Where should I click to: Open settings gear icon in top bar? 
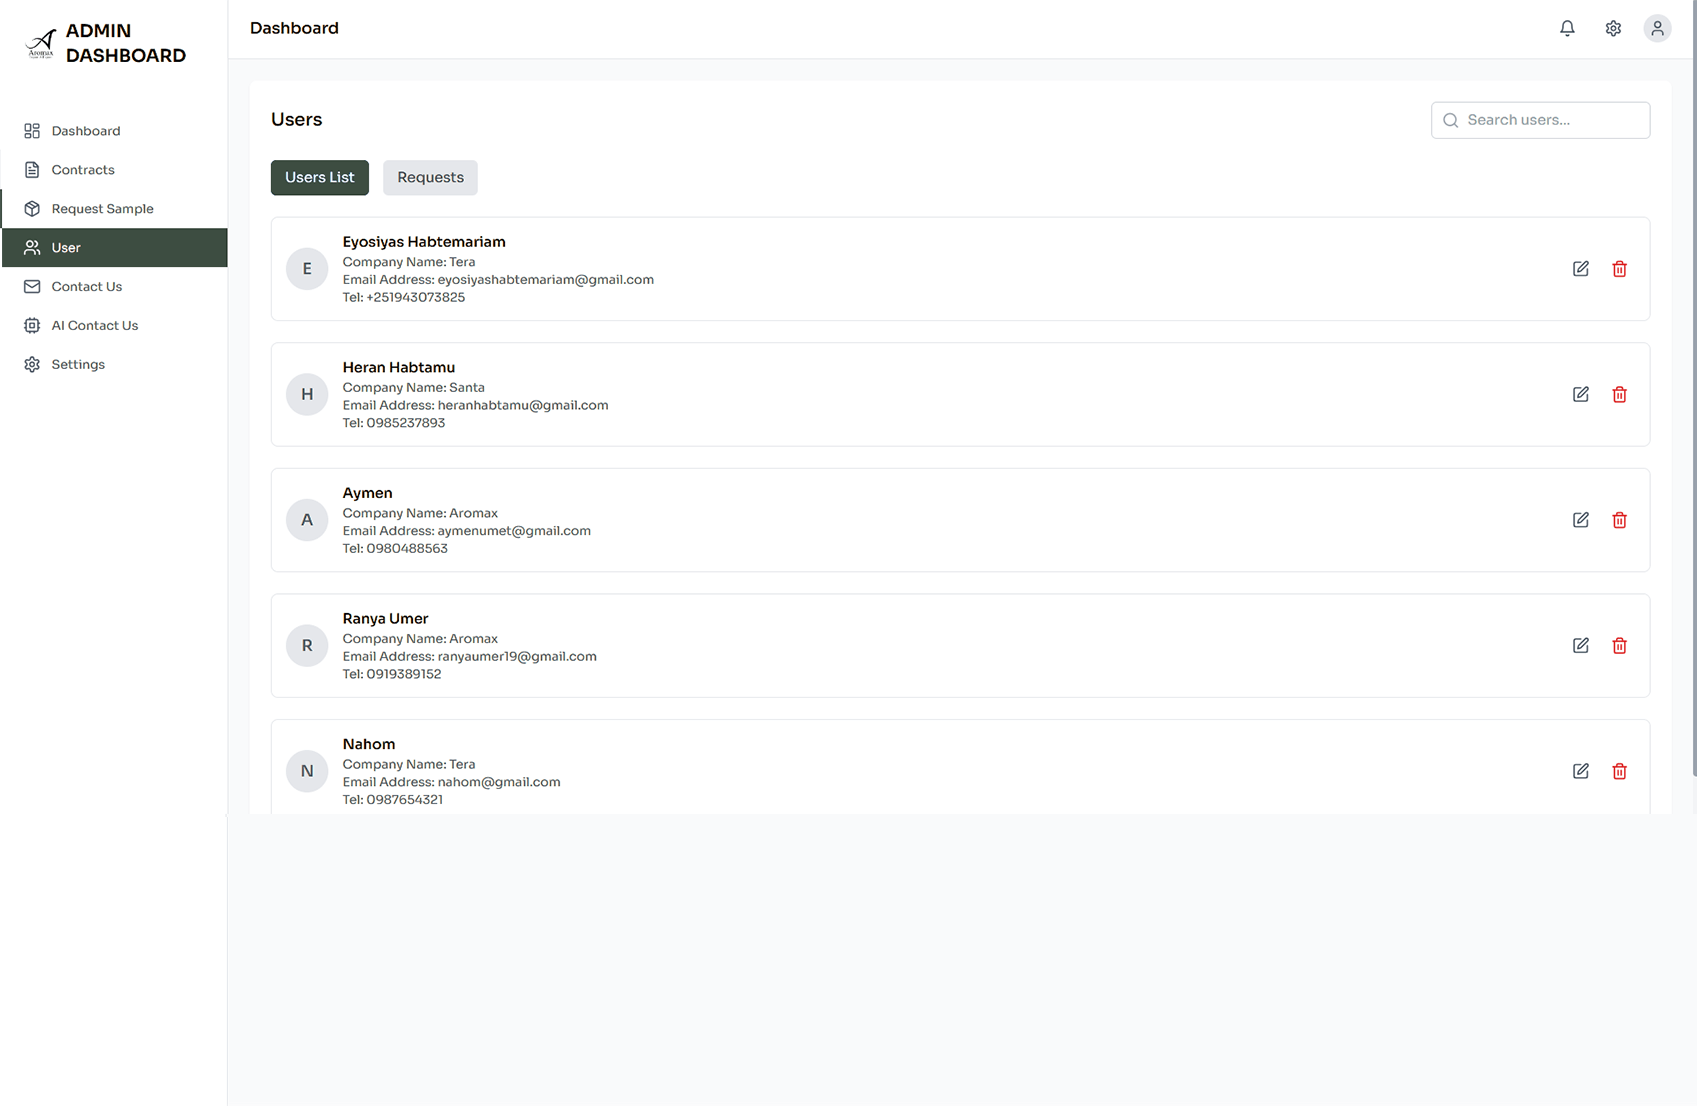1613,29
